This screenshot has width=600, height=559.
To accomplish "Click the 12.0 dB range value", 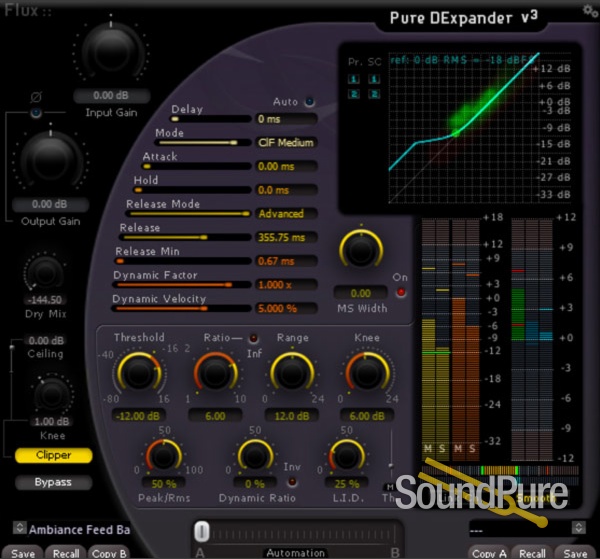I will (x=292, y=416).
